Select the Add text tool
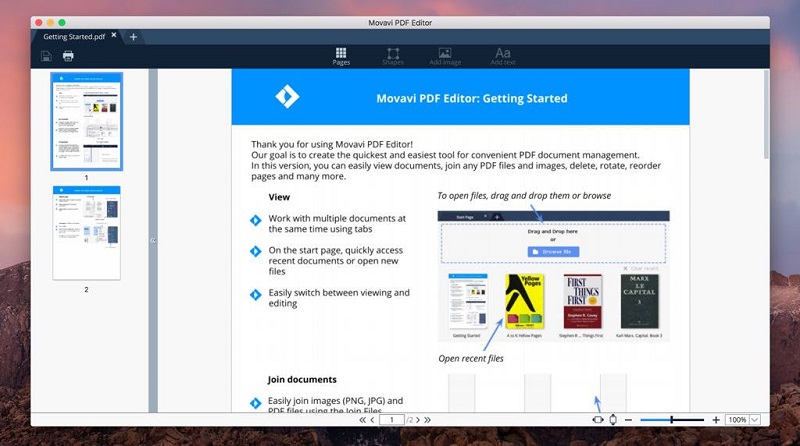 tap(503, 56)
